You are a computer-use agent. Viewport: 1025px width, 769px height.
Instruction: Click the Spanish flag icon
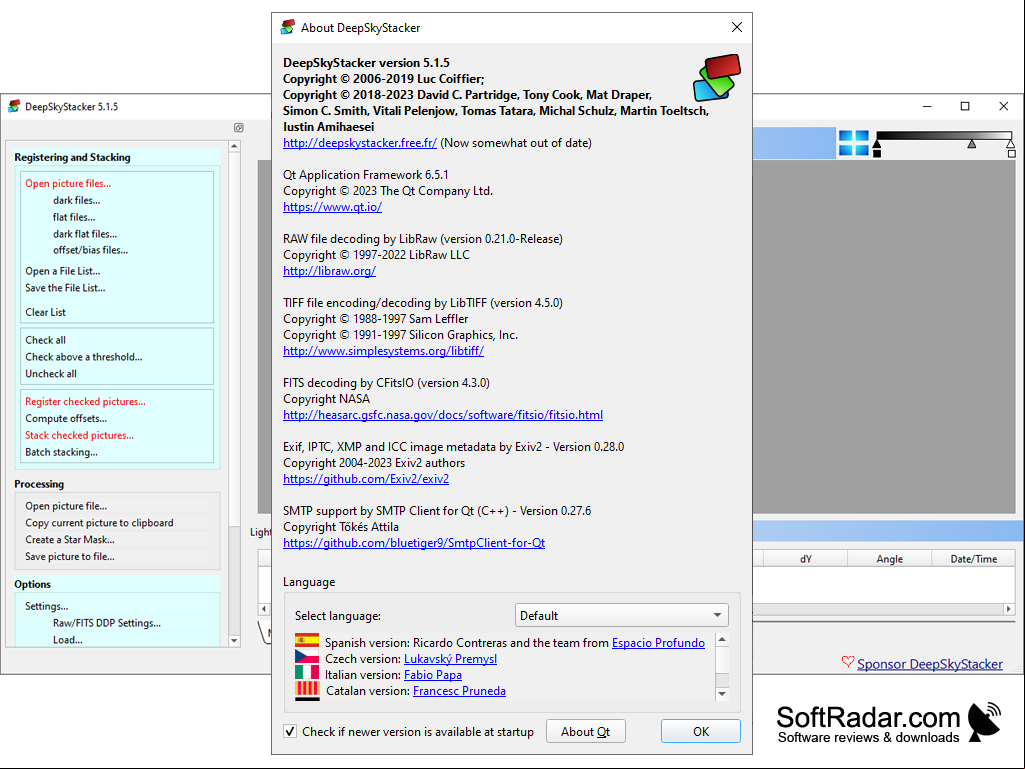pos(307,641)
